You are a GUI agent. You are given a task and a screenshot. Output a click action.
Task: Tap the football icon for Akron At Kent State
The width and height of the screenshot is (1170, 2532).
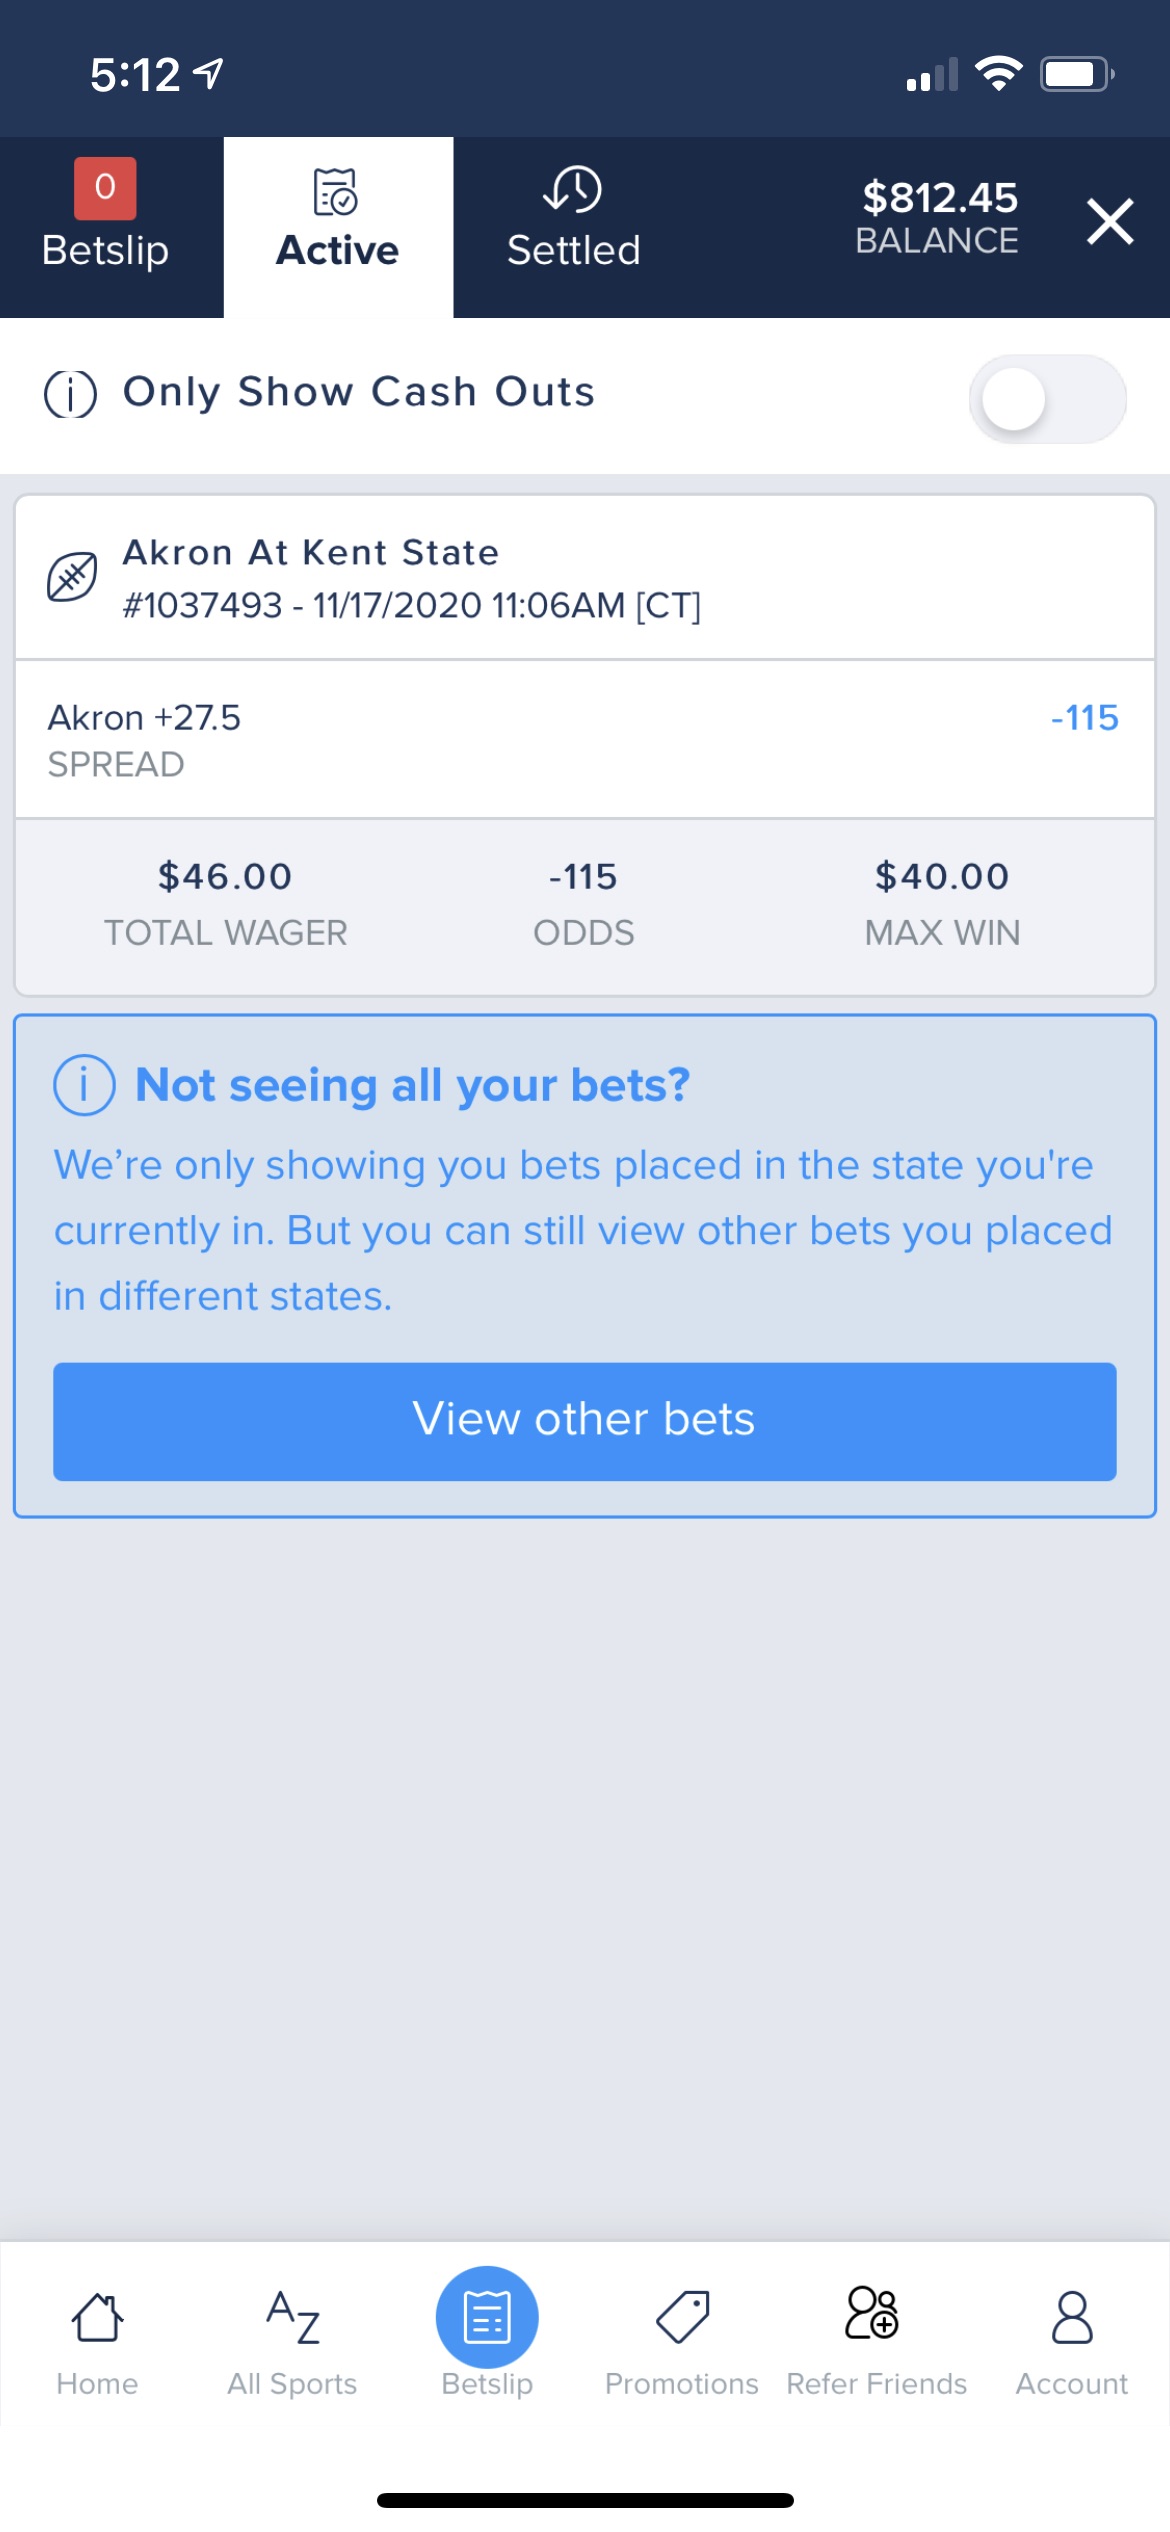[72, 577]
